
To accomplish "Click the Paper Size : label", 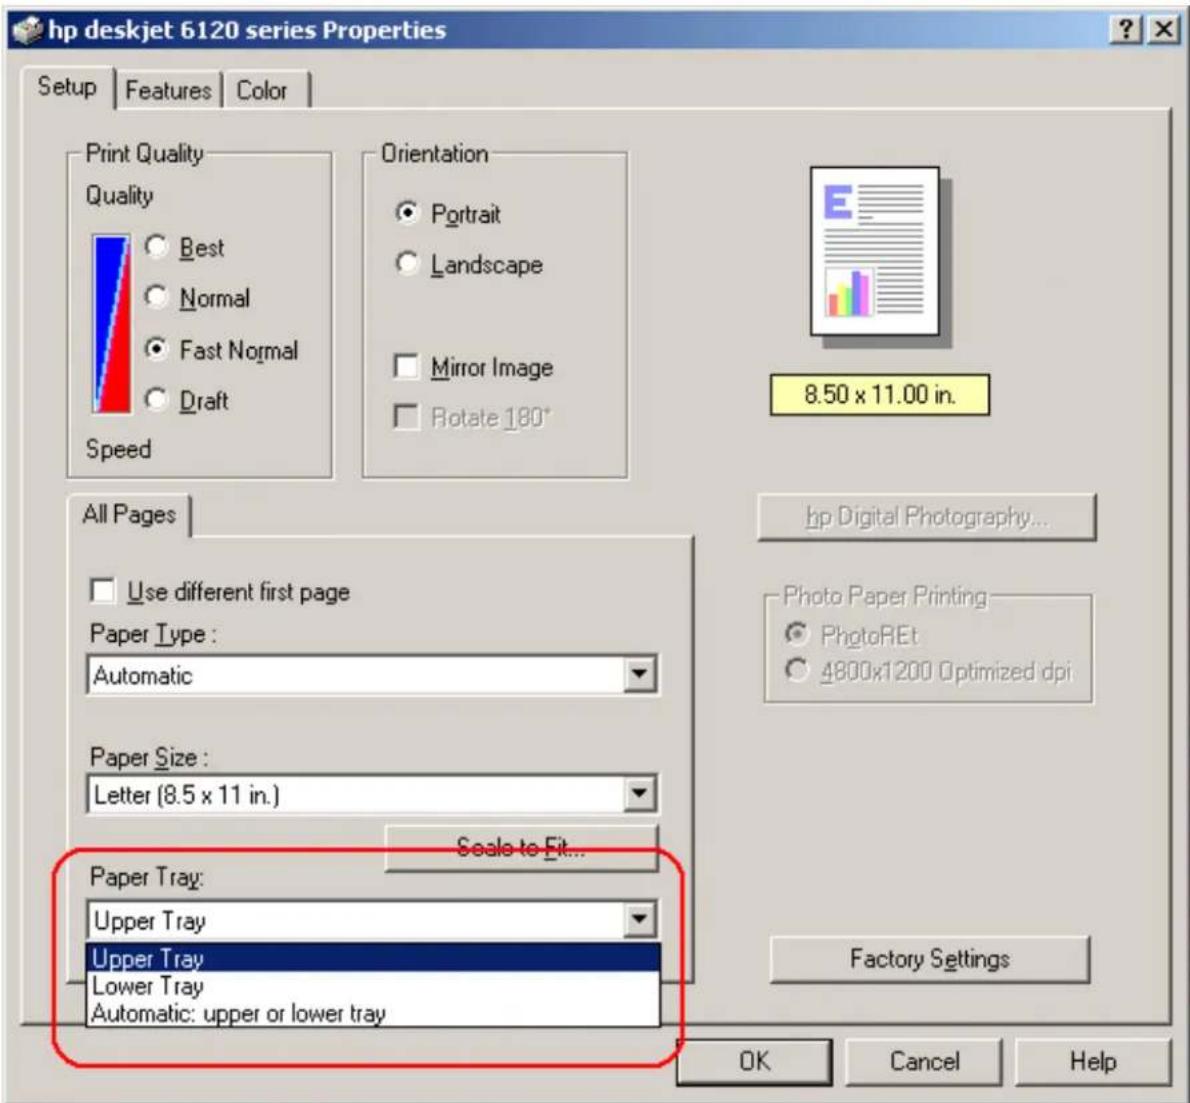I will click(149, 757).
